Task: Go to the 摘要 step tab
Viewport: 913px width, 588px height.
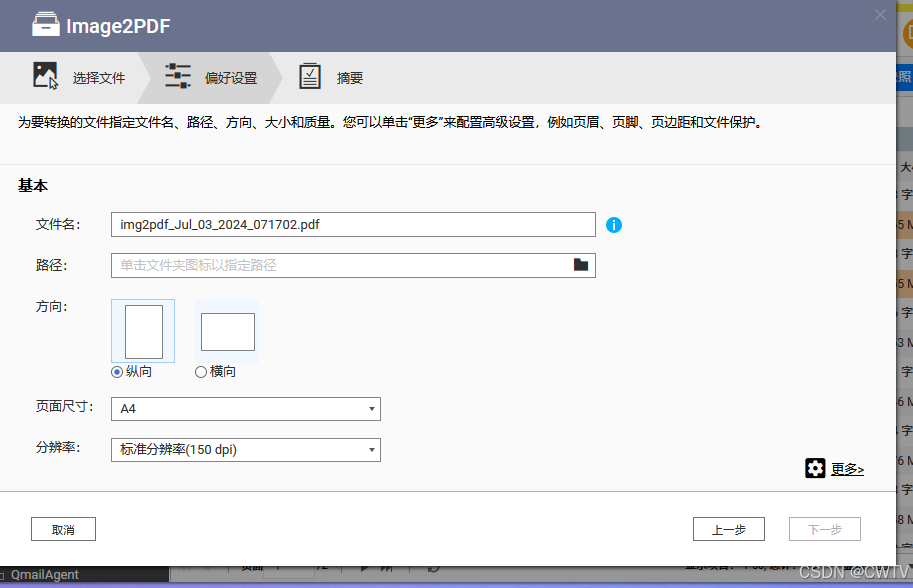Action: pyautogui.click(x=331, y=77)
